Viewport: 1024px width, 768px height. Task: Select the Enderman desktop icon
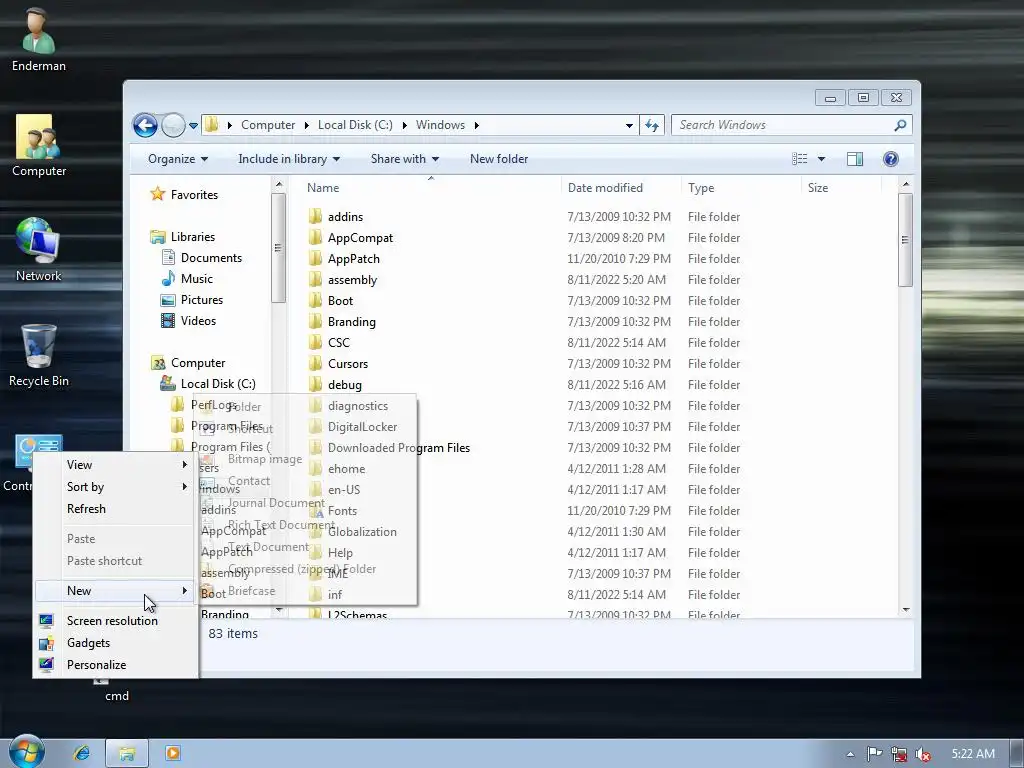(39, 39)
